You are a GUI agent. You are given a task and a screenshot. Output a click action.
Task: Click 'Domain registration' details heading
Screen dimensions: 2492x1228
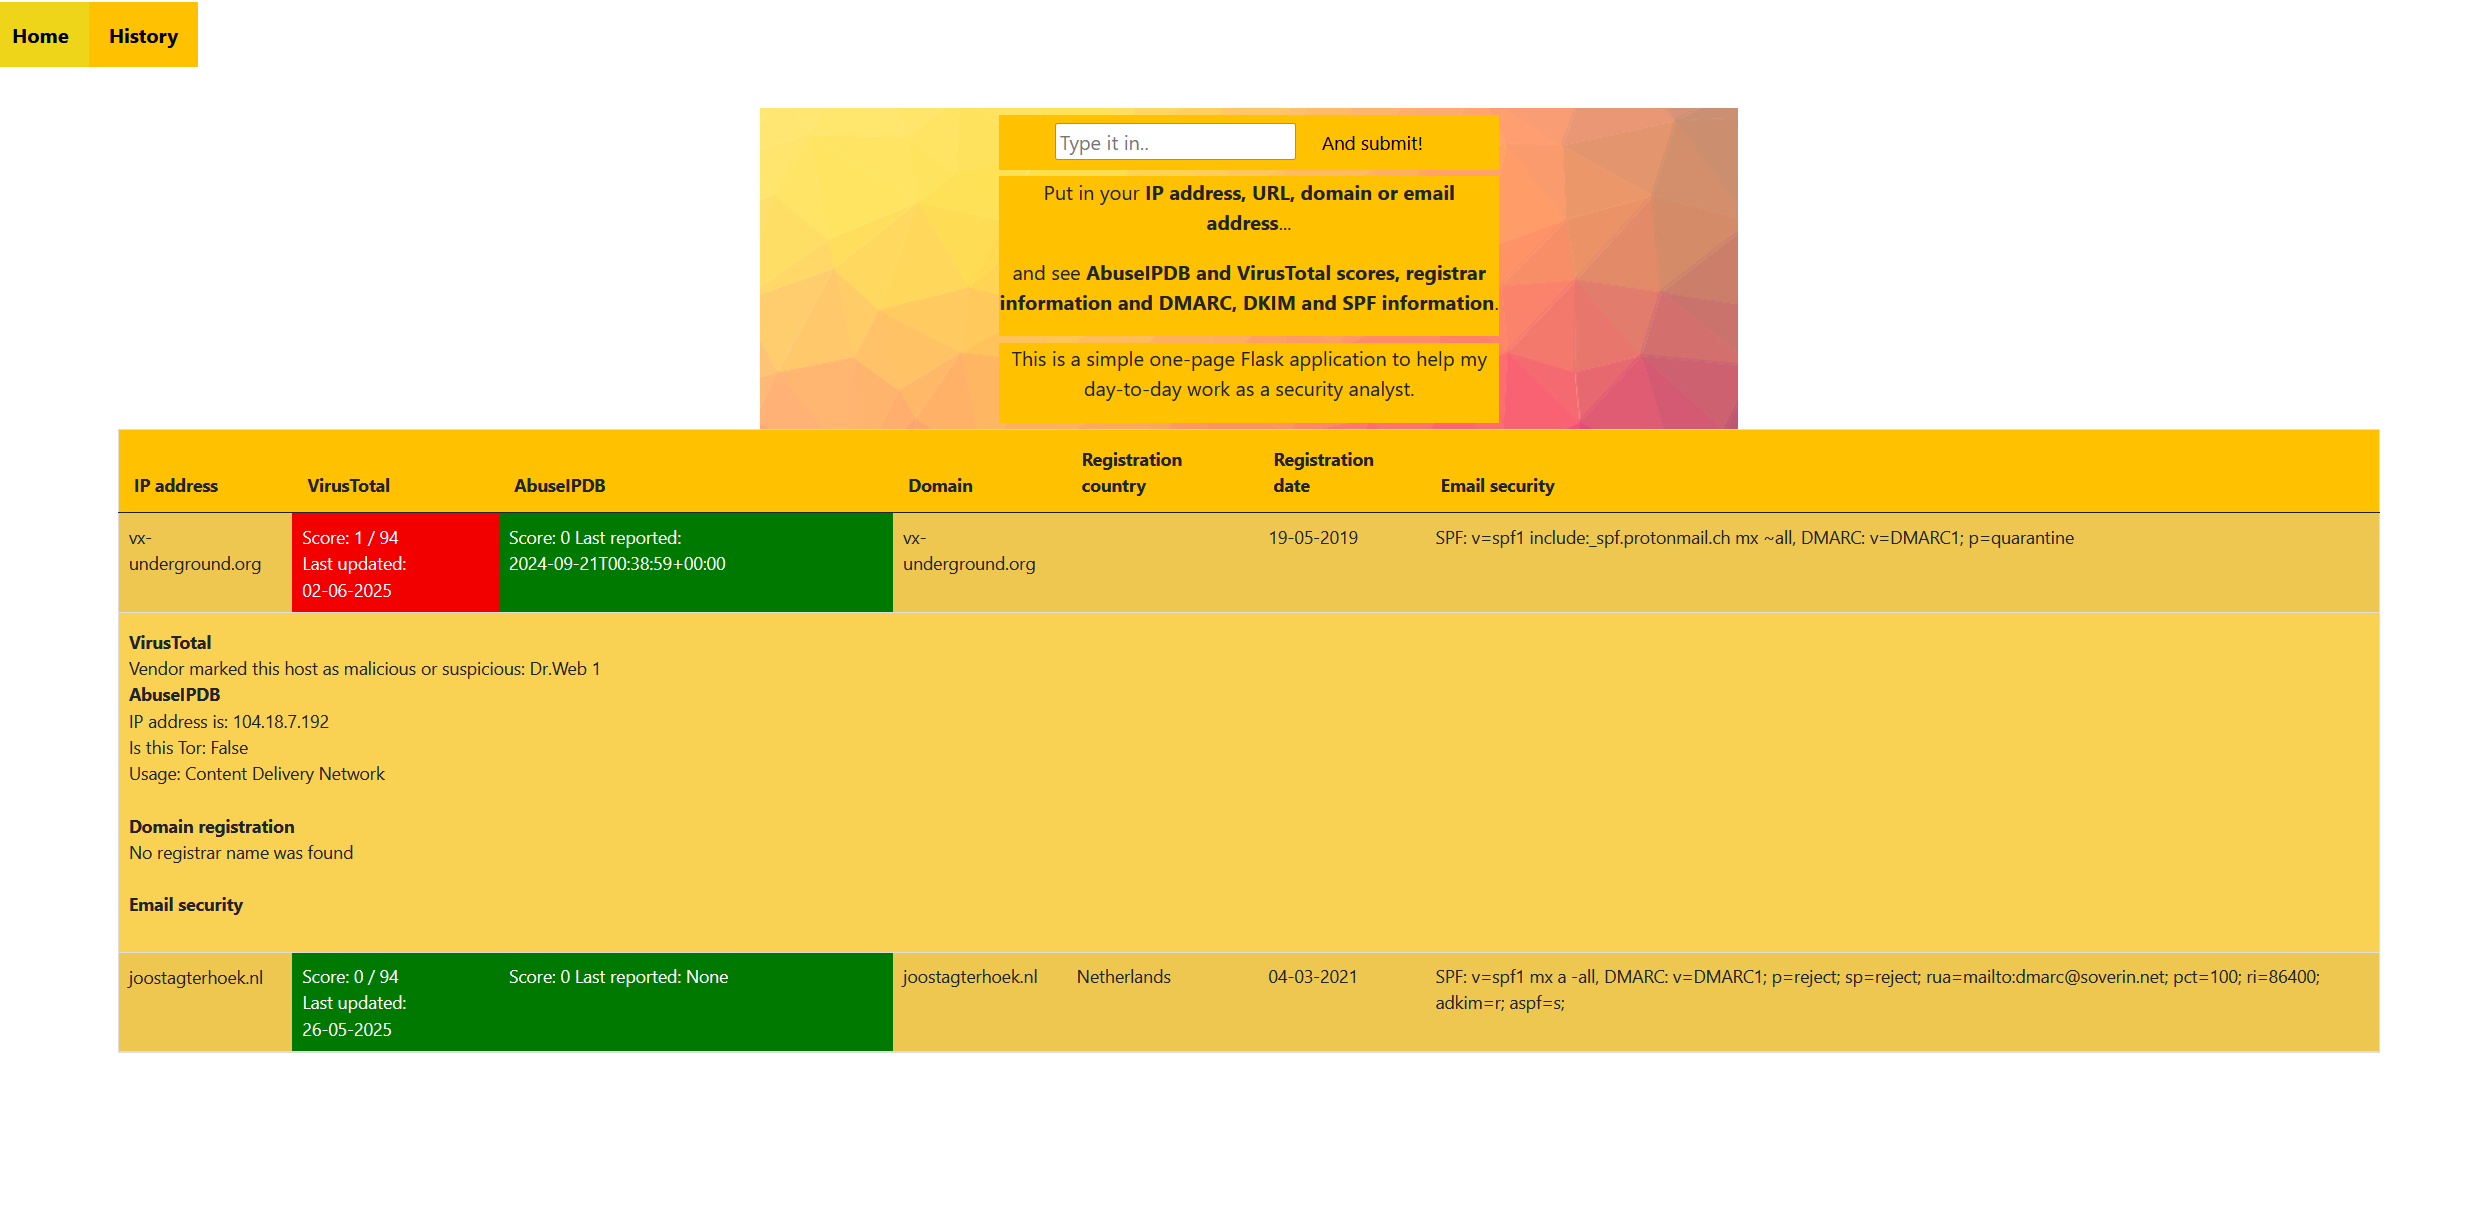[211, 826]
